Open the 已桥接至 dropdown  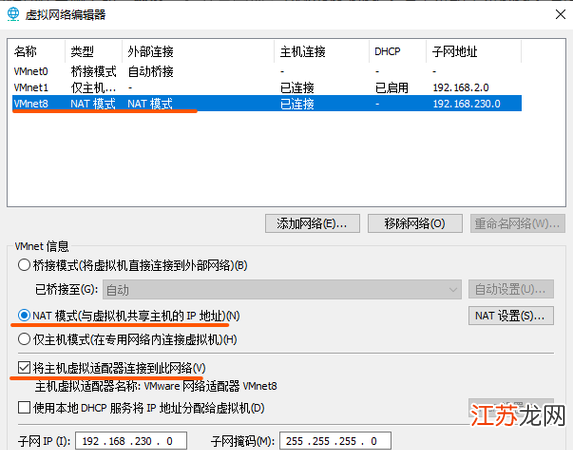point(282,290)
